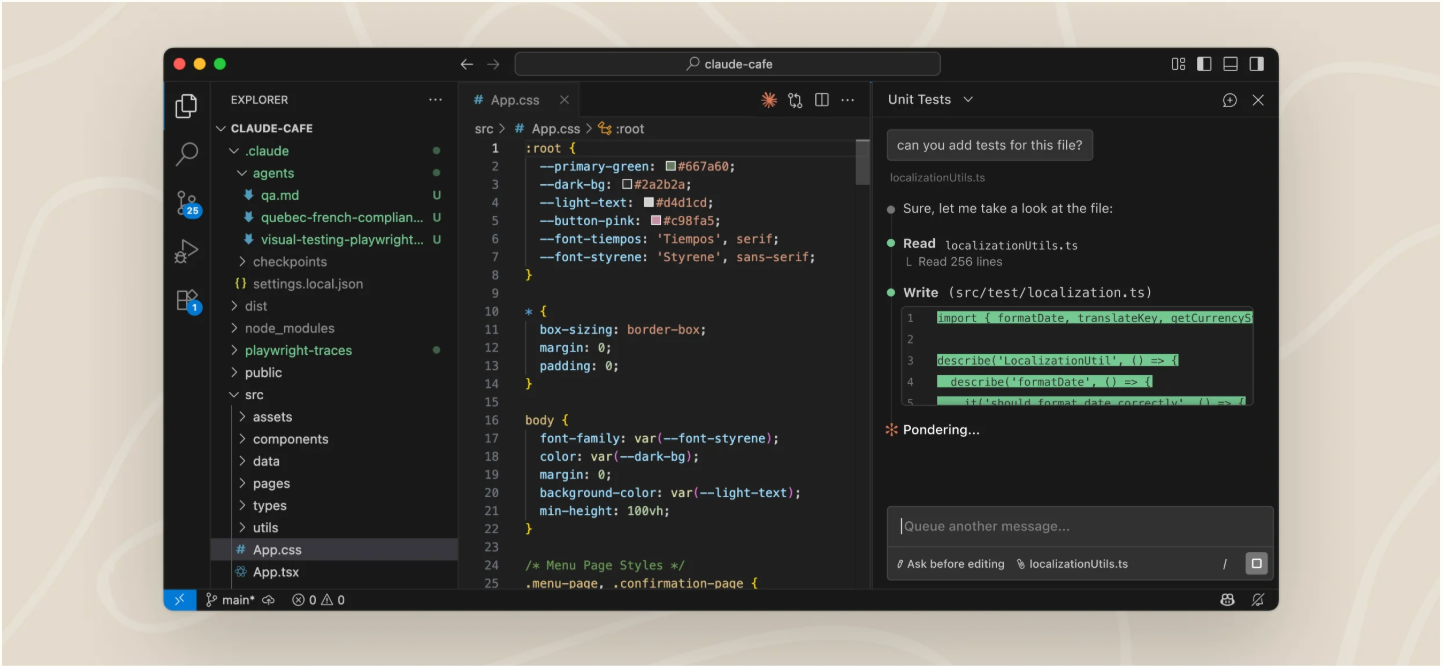1442x666 pixels.
Task: Open the Run and Debug view
Action: click(187, 251)
